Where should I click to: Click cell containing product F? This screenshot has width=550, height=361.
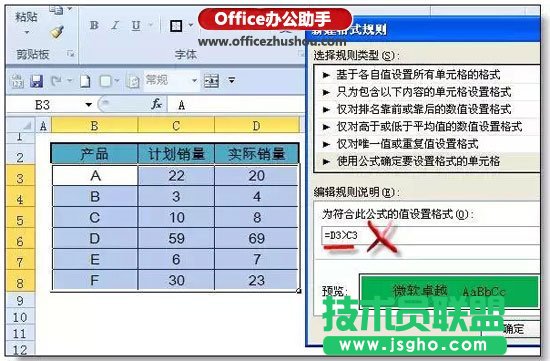[x=95, y=280]
